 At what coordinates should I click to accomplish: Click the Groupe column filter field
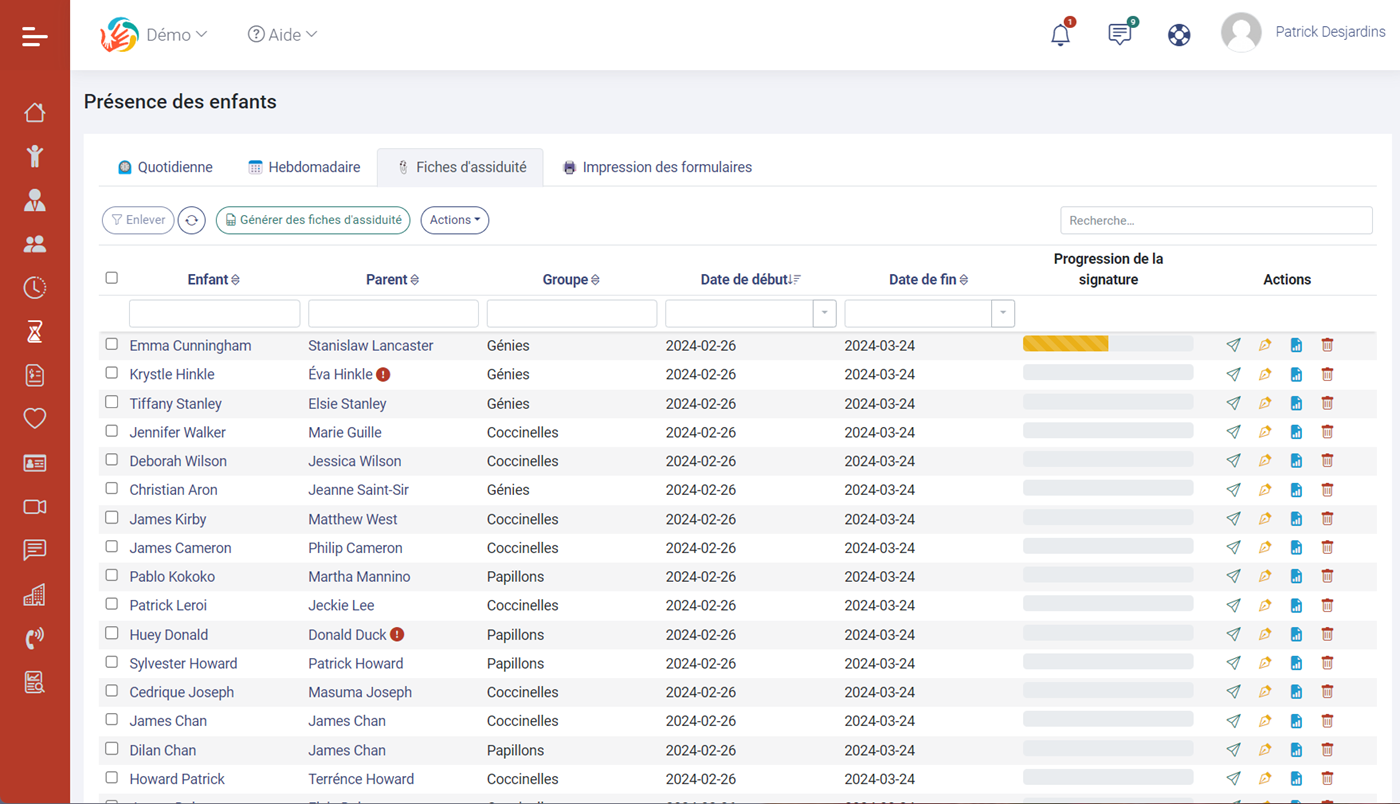click(x=572, y=313)
